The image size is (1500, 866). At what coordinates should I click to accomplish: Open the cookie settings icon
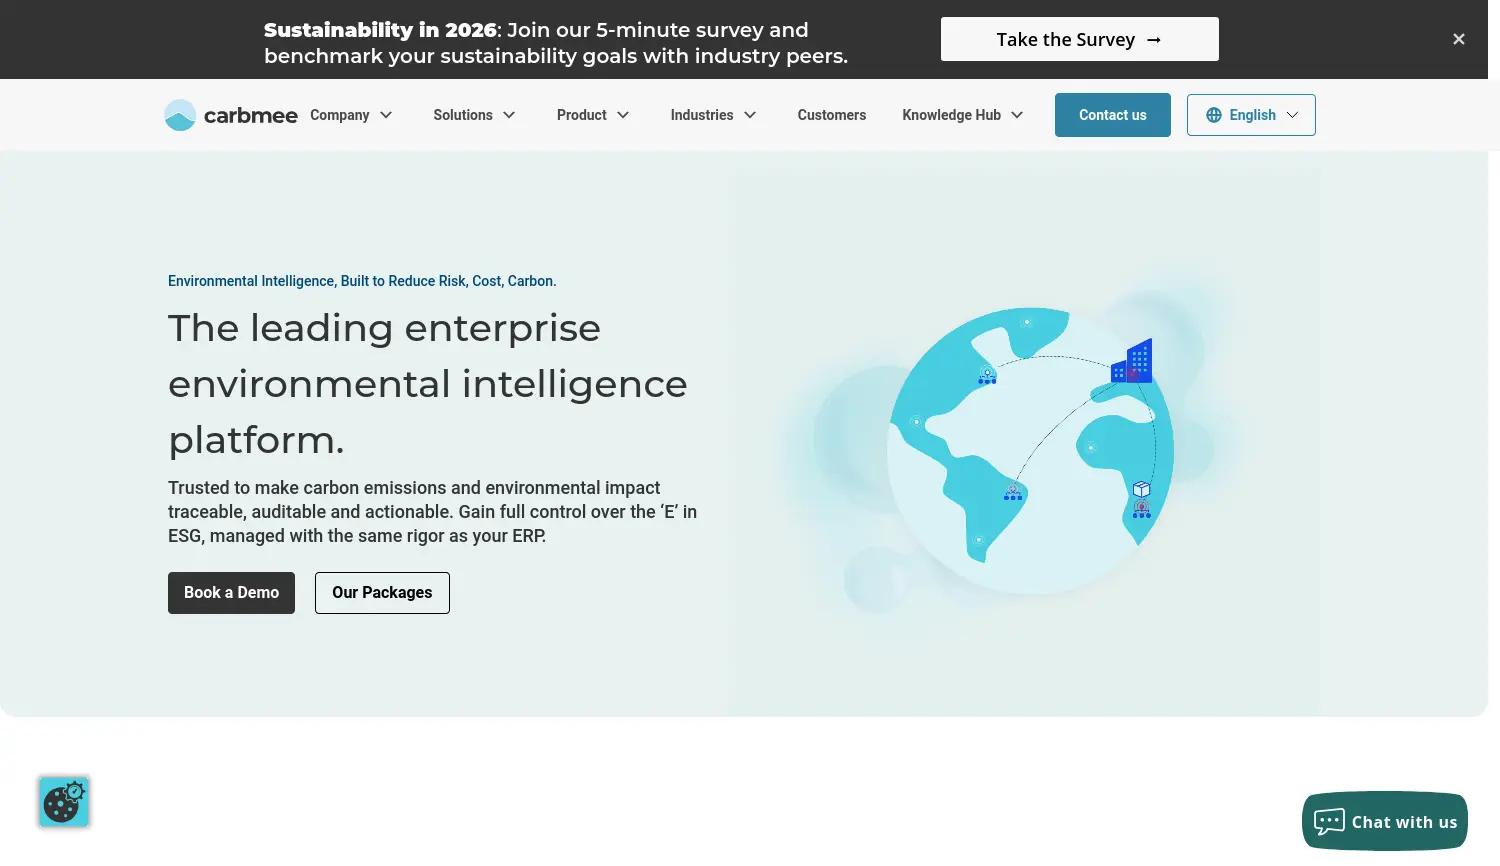64,802
